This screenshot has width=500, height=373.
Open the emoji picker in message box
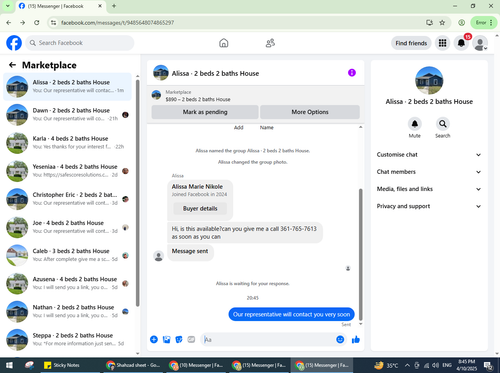point(340,339)
